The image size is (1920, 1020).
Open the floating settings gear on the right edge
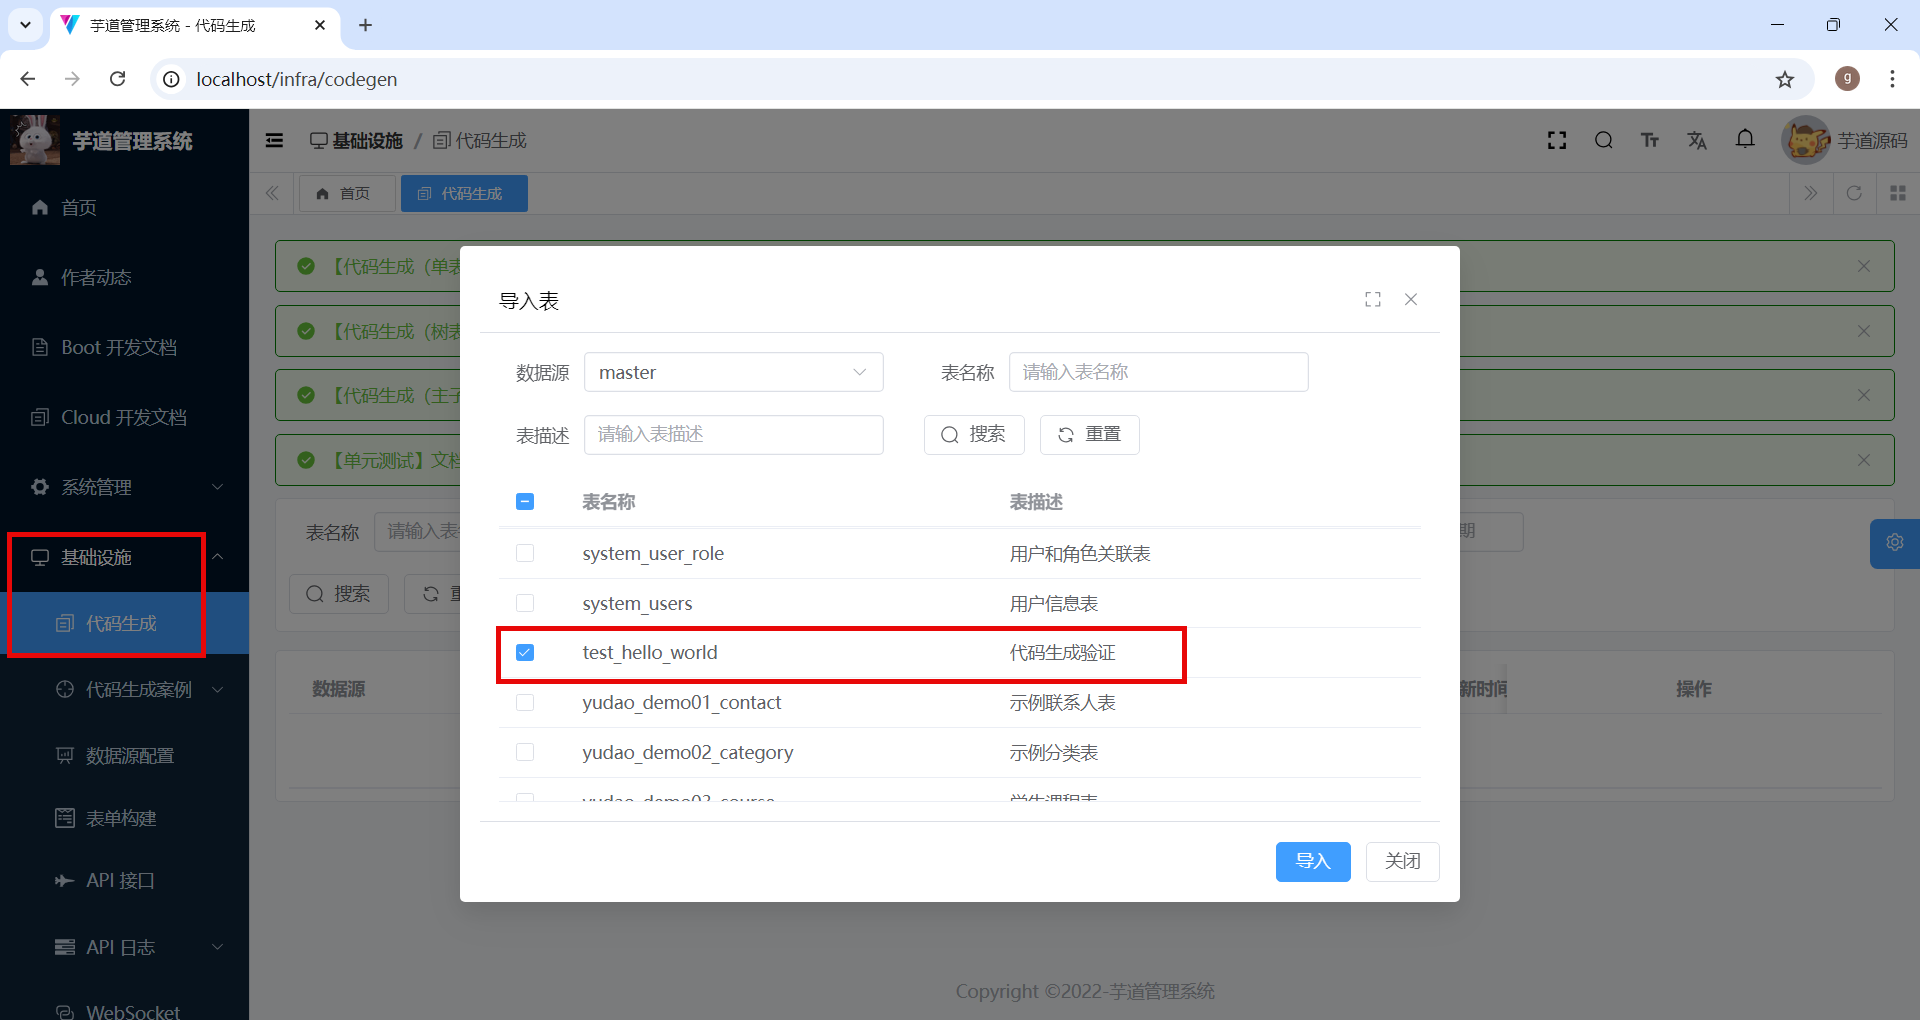coord(1894,542)
